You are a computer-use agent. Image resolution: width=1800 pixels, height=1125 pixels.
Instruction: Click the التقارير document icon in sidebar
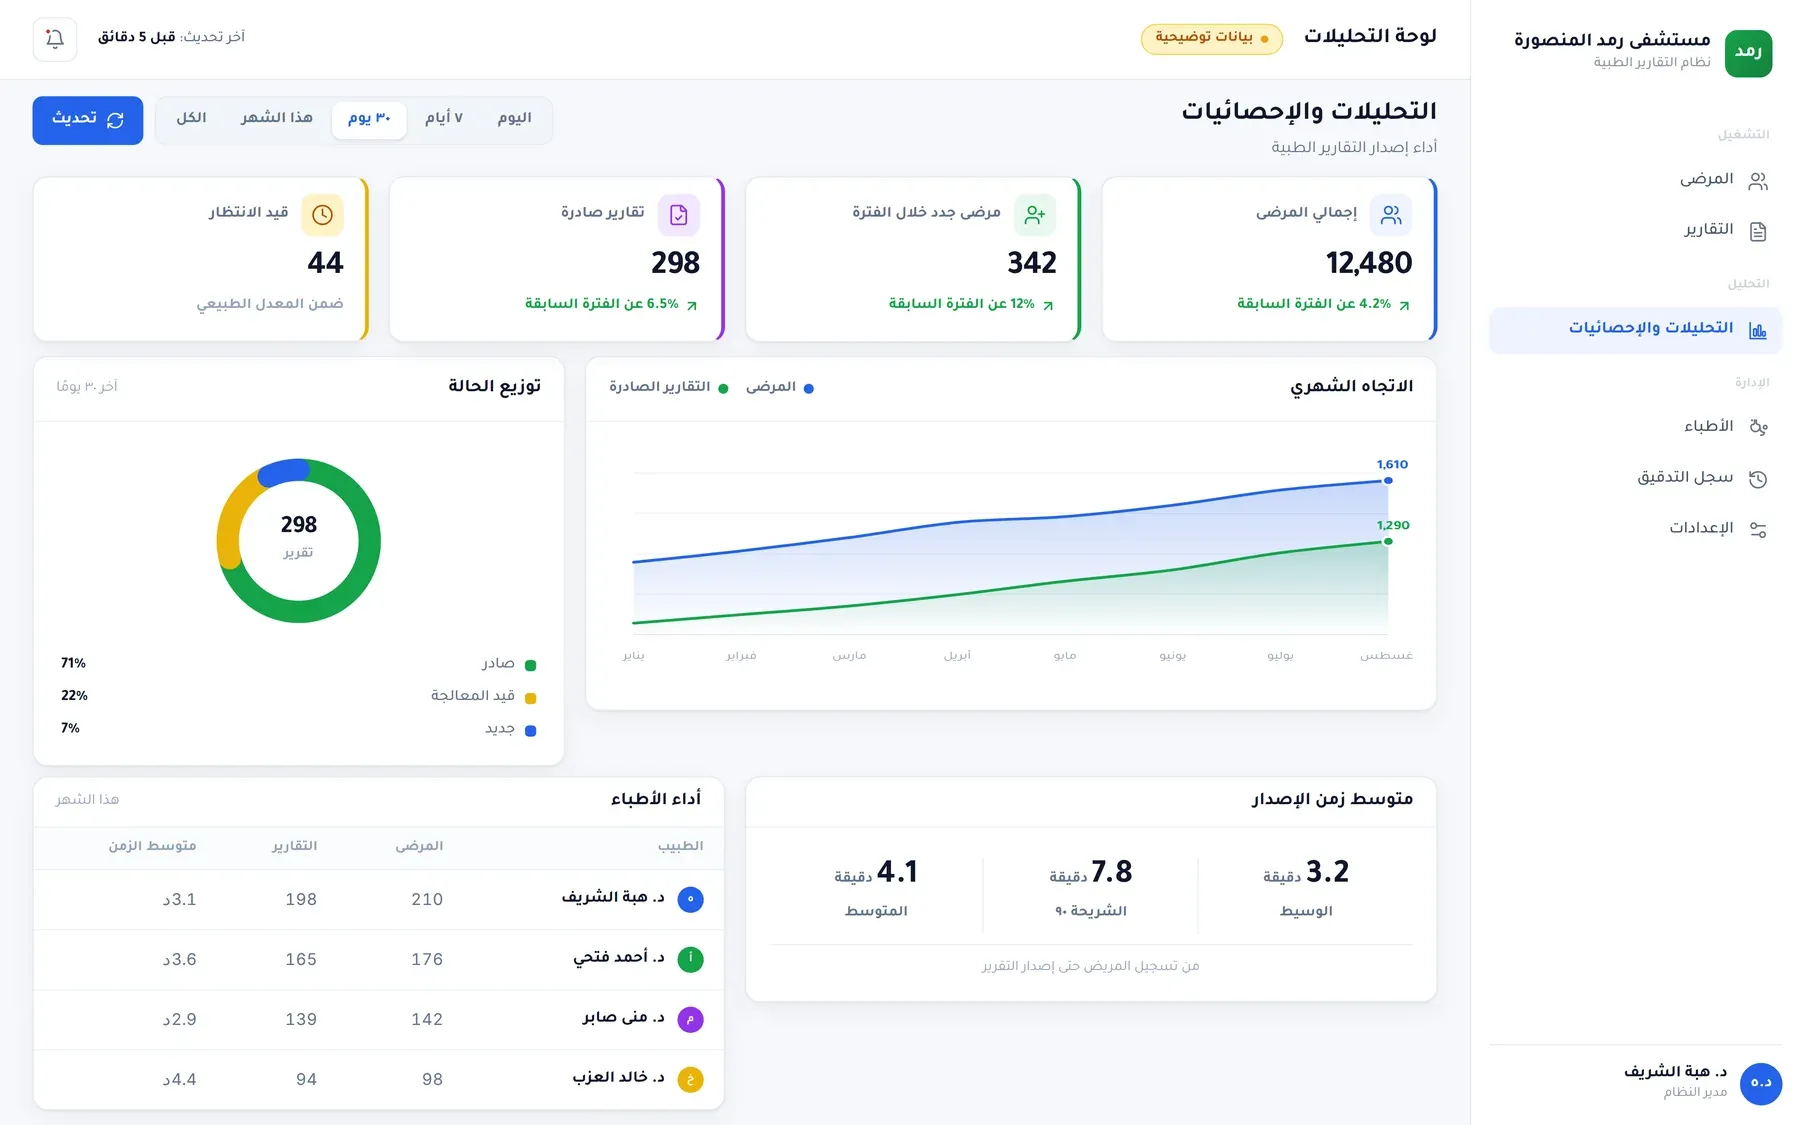coord(1758,231)
